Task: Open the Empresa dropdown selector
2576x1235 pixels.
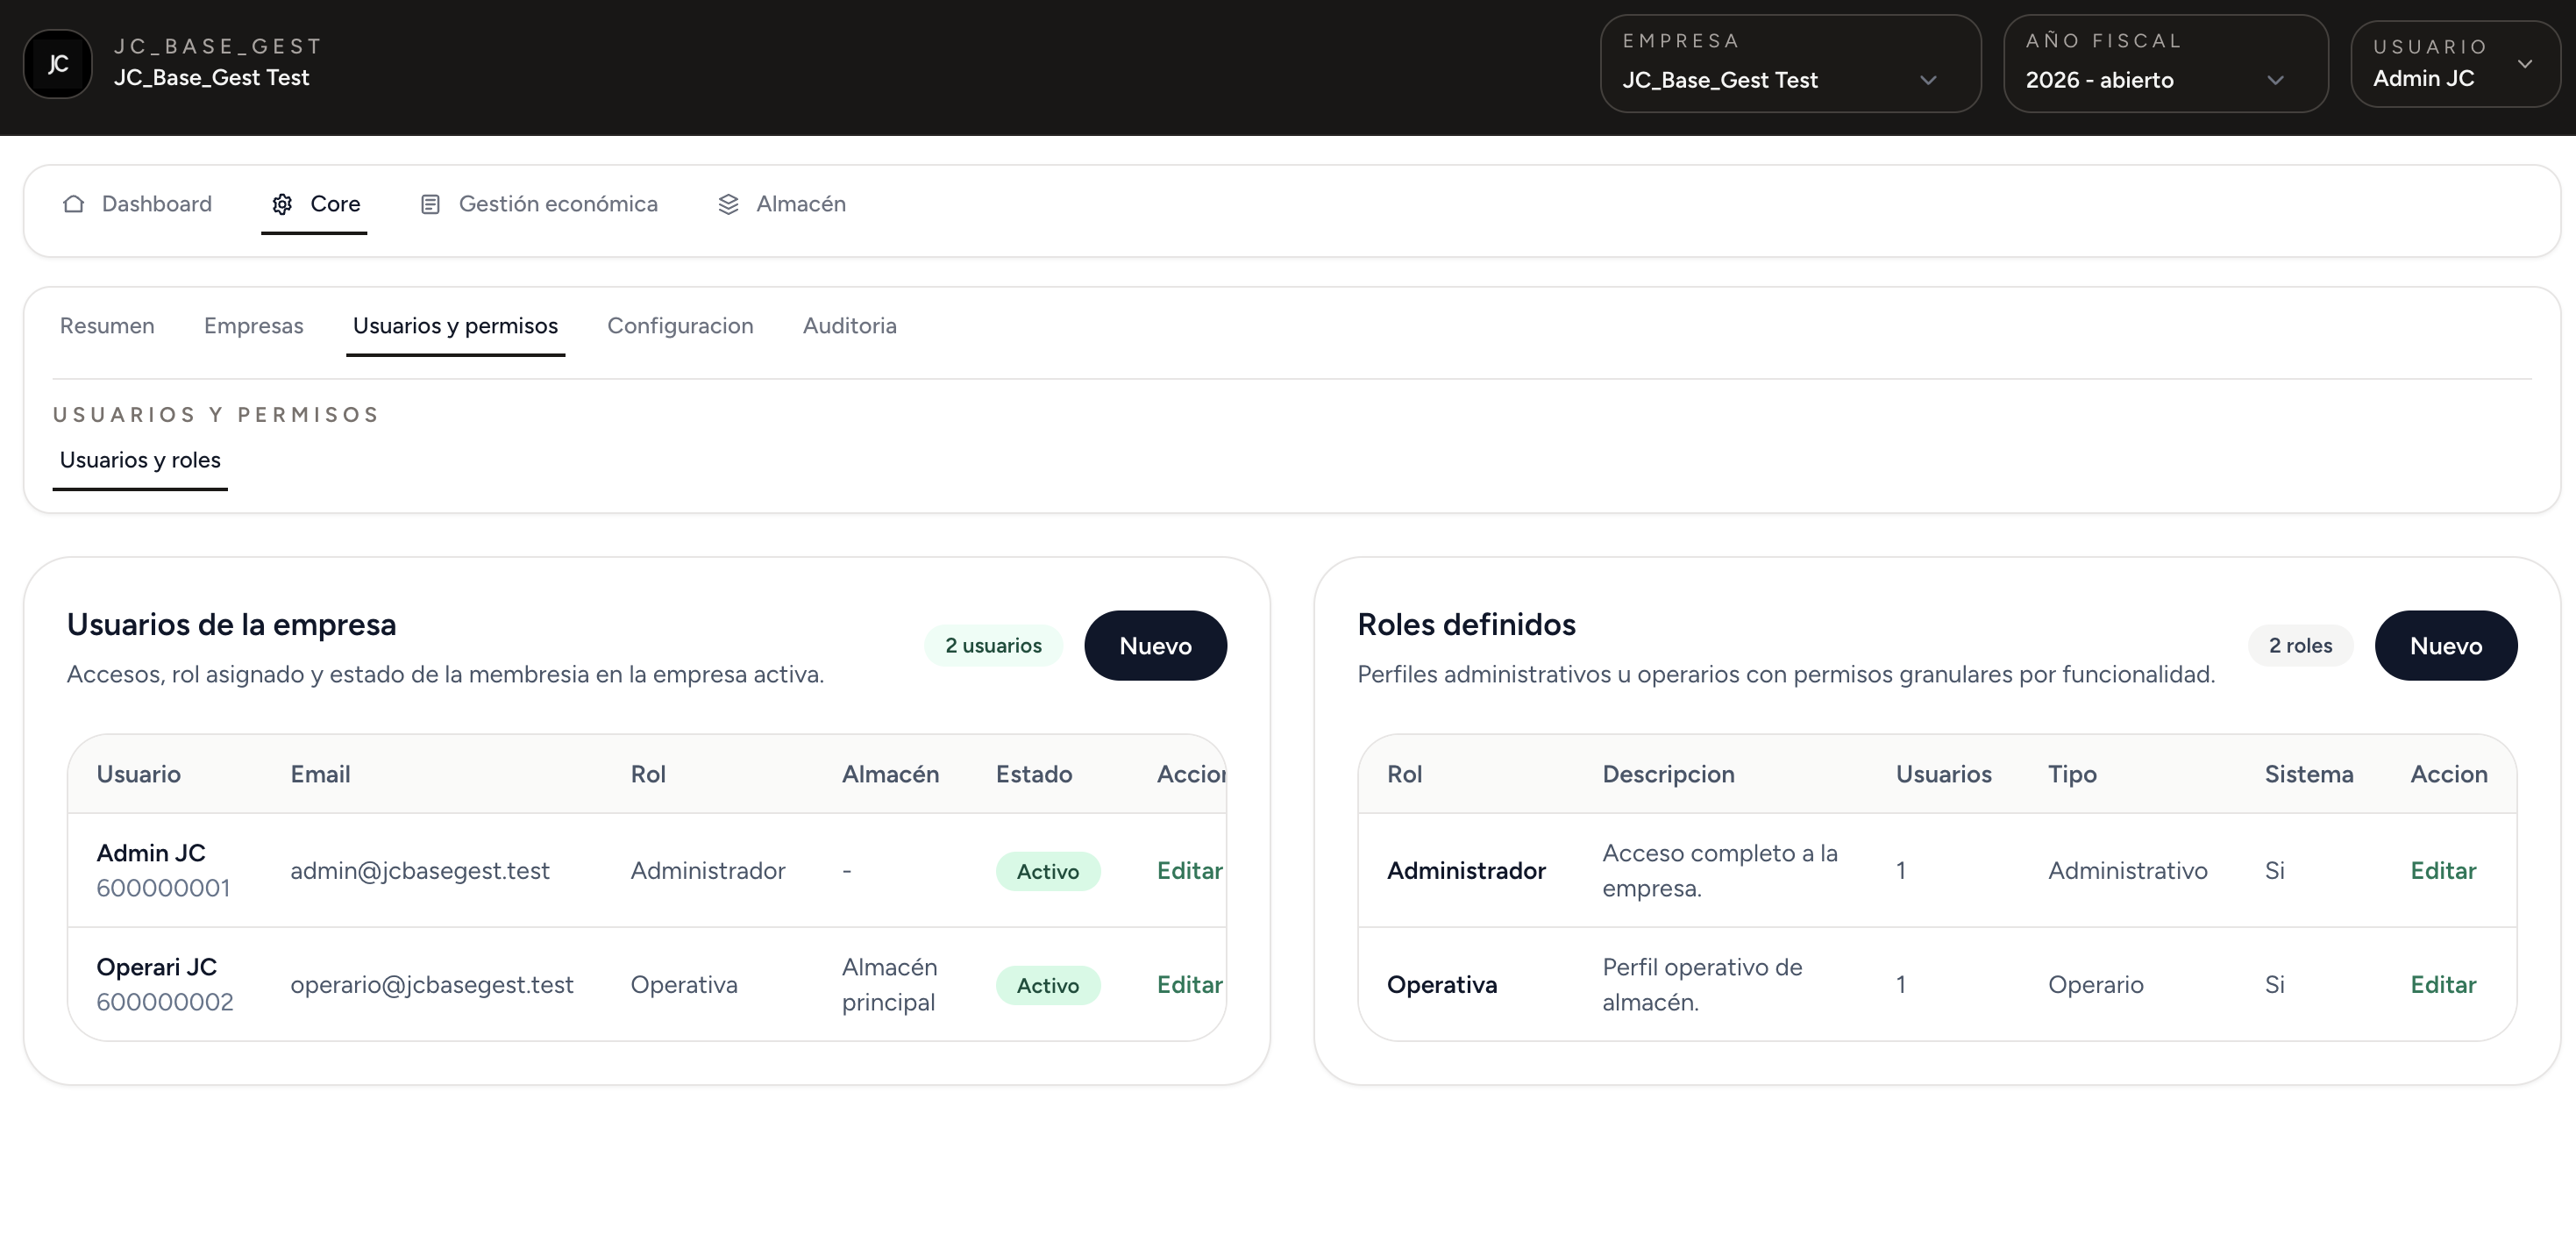Action: coord(1790,63)
